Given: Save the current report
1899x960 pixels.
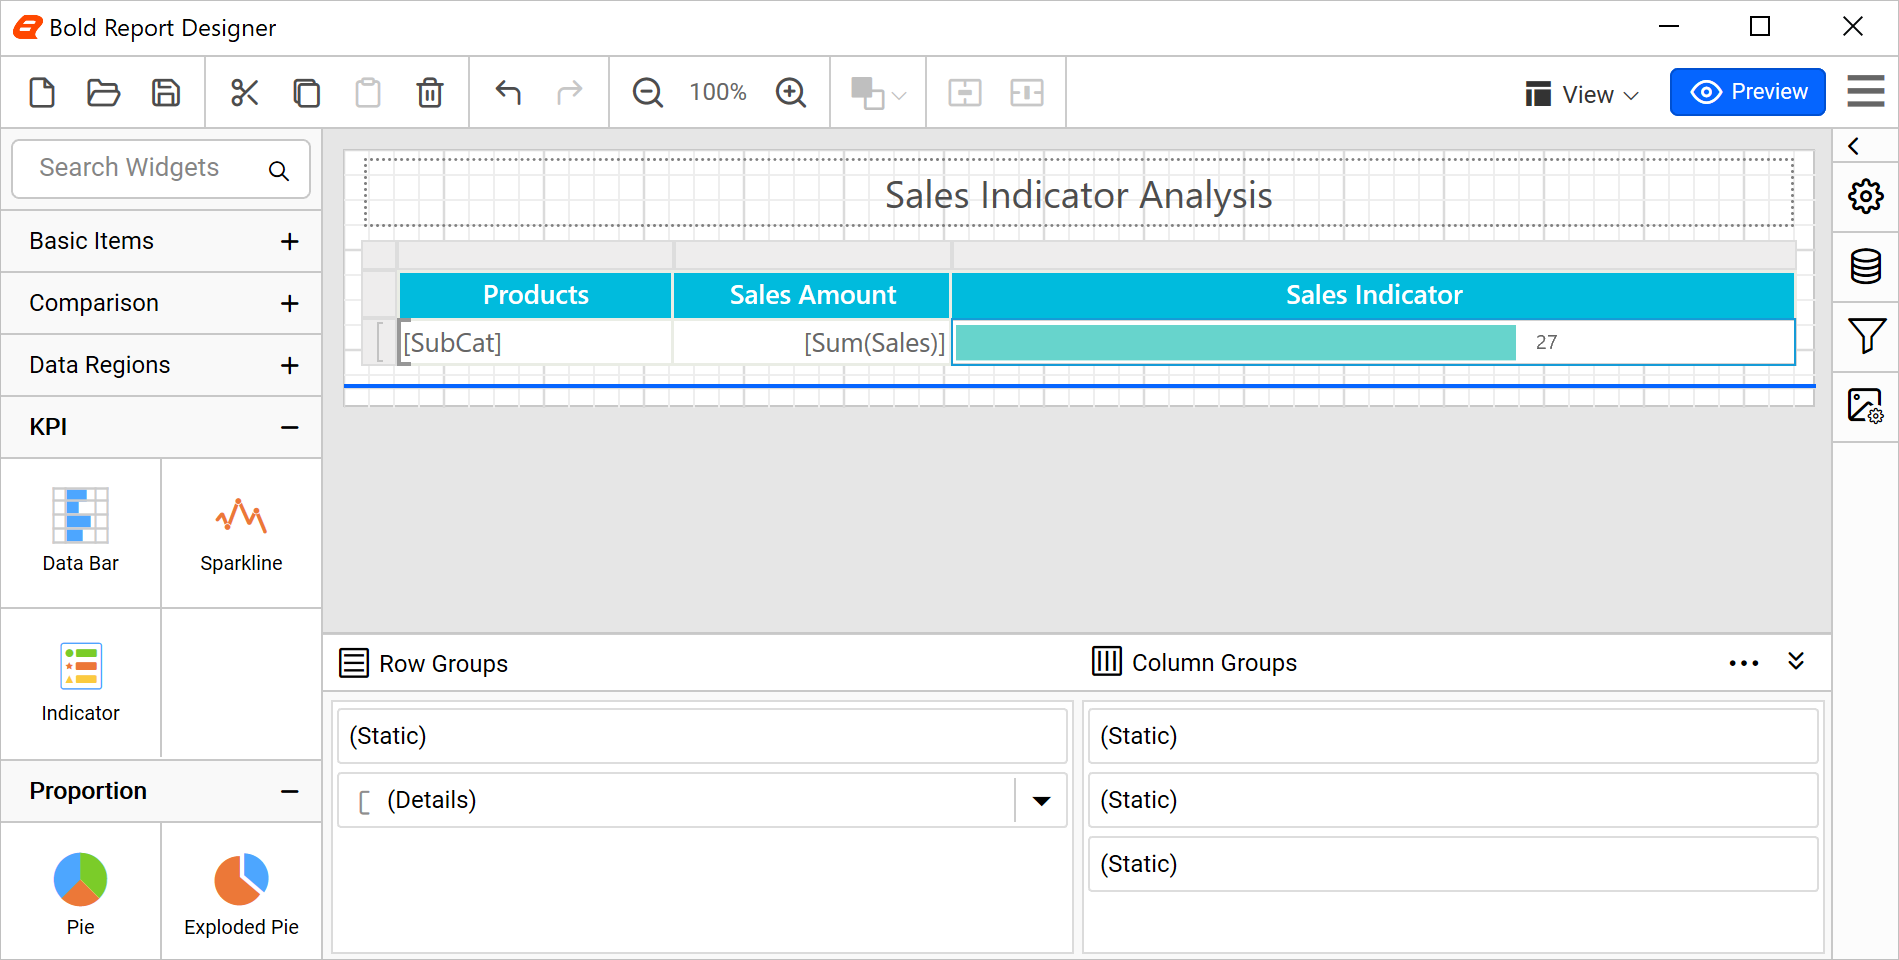Looking at the screenshot, I should pos(166,92).
